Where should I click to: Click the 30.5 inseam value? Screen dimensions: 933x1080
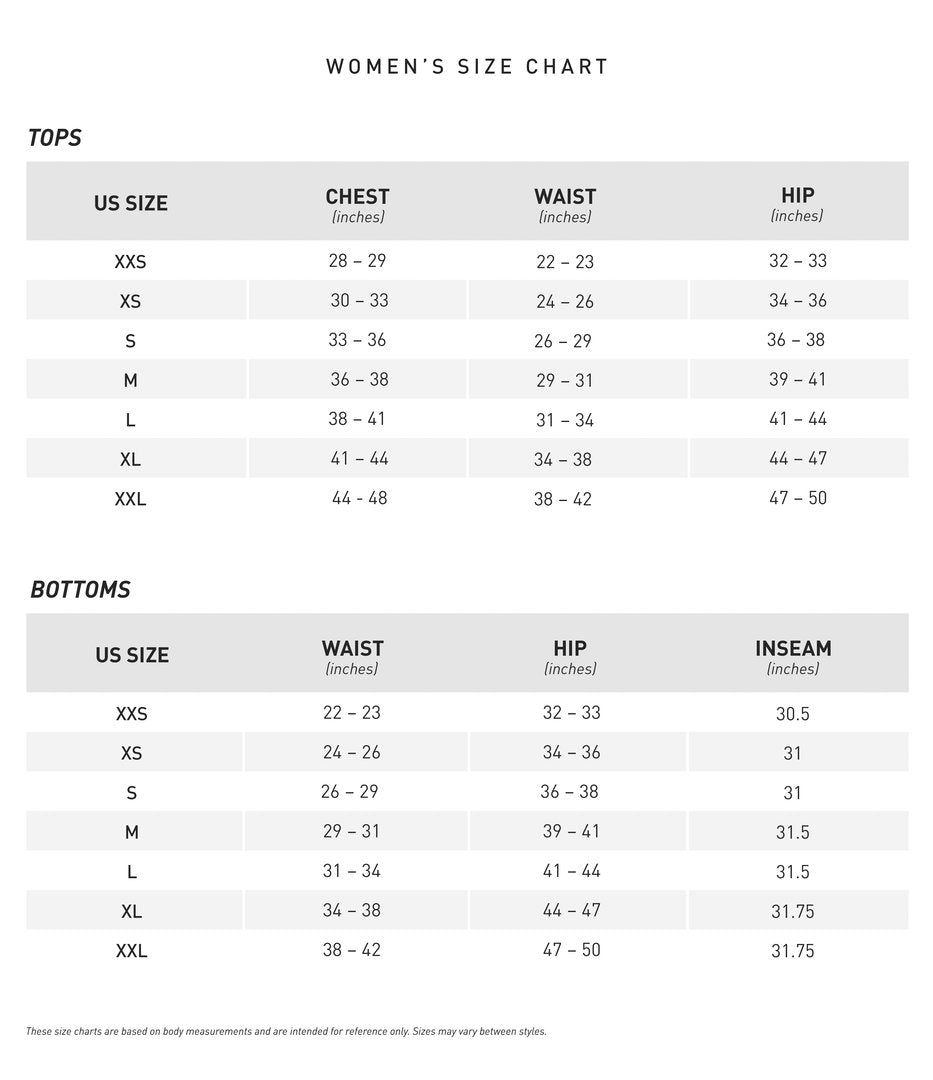click(x=792, y=714)
